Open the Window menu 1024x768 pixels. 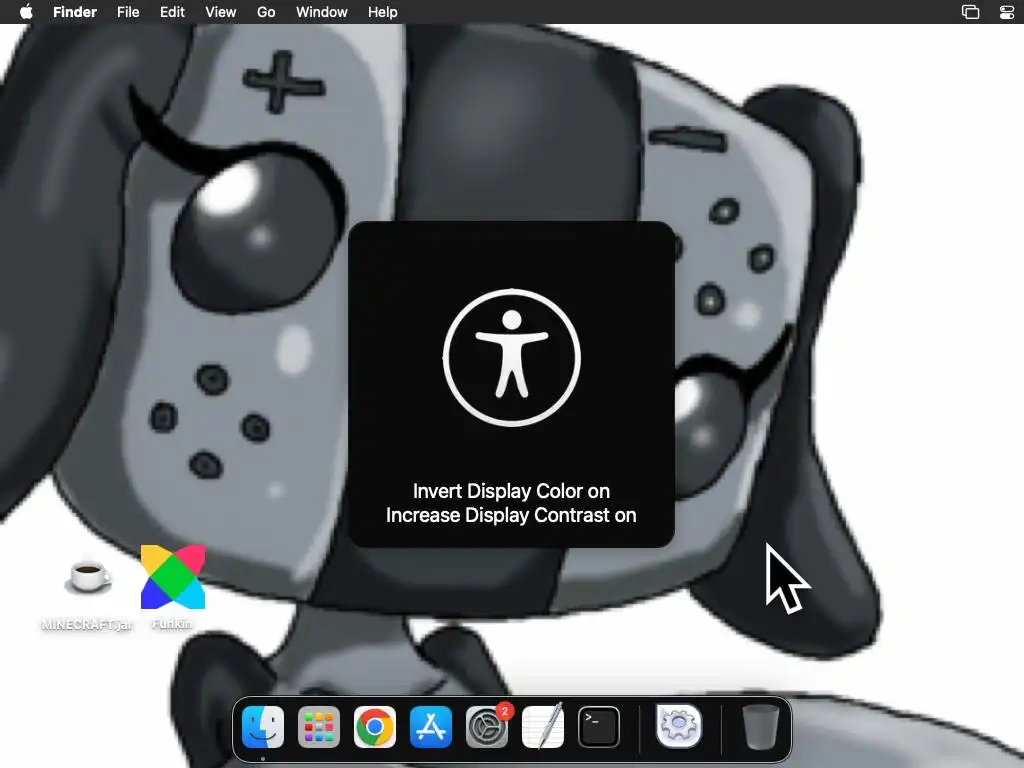tap(321, 12)
